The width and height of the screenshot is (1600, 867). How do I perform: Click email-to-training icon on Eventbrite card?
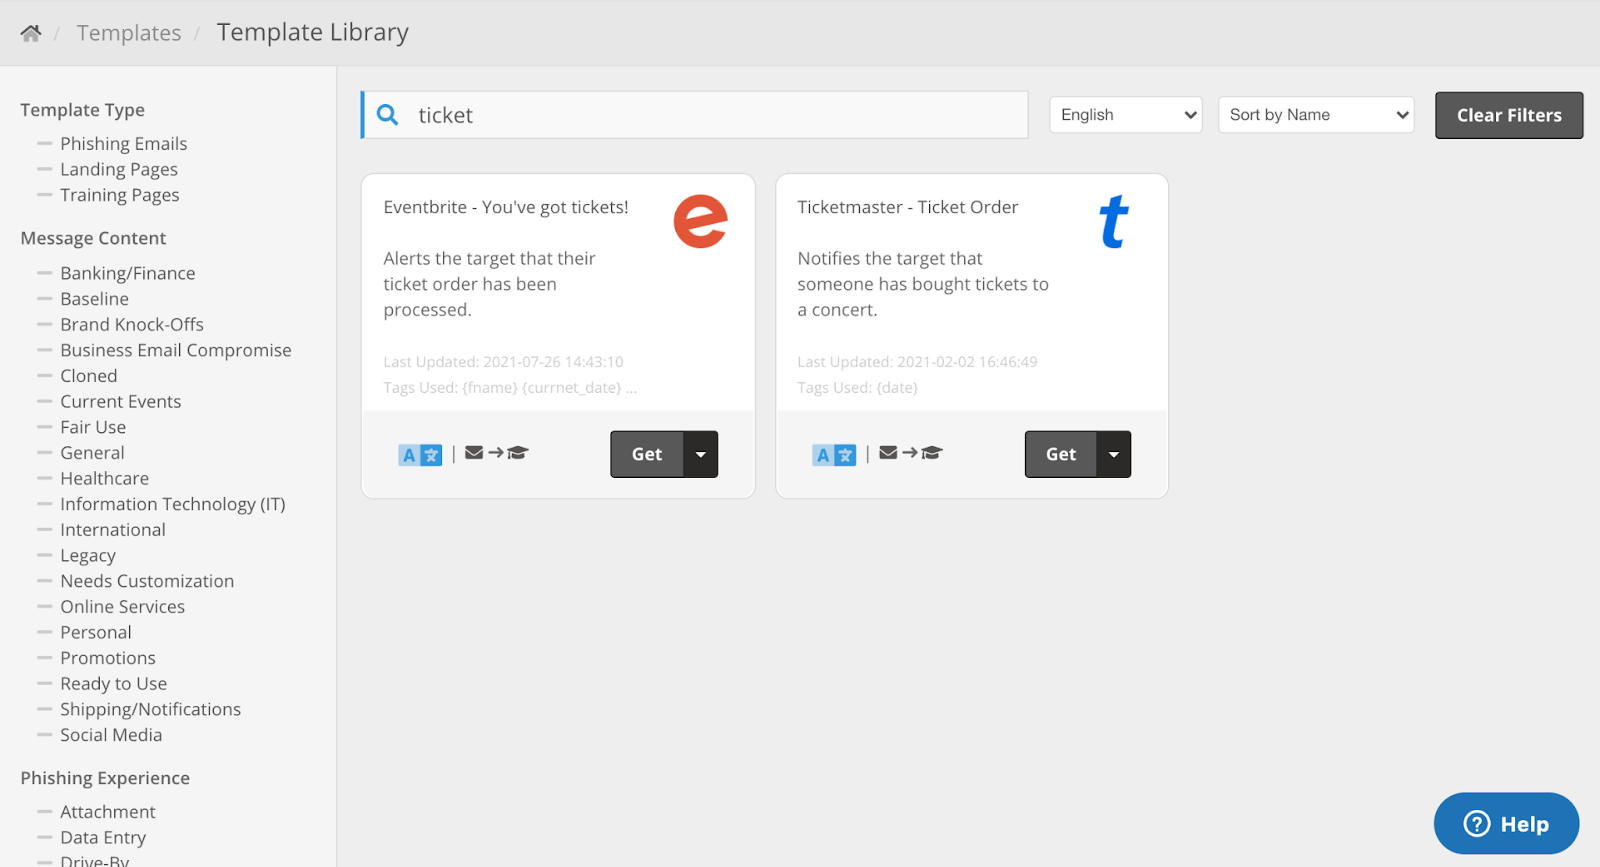497,453
